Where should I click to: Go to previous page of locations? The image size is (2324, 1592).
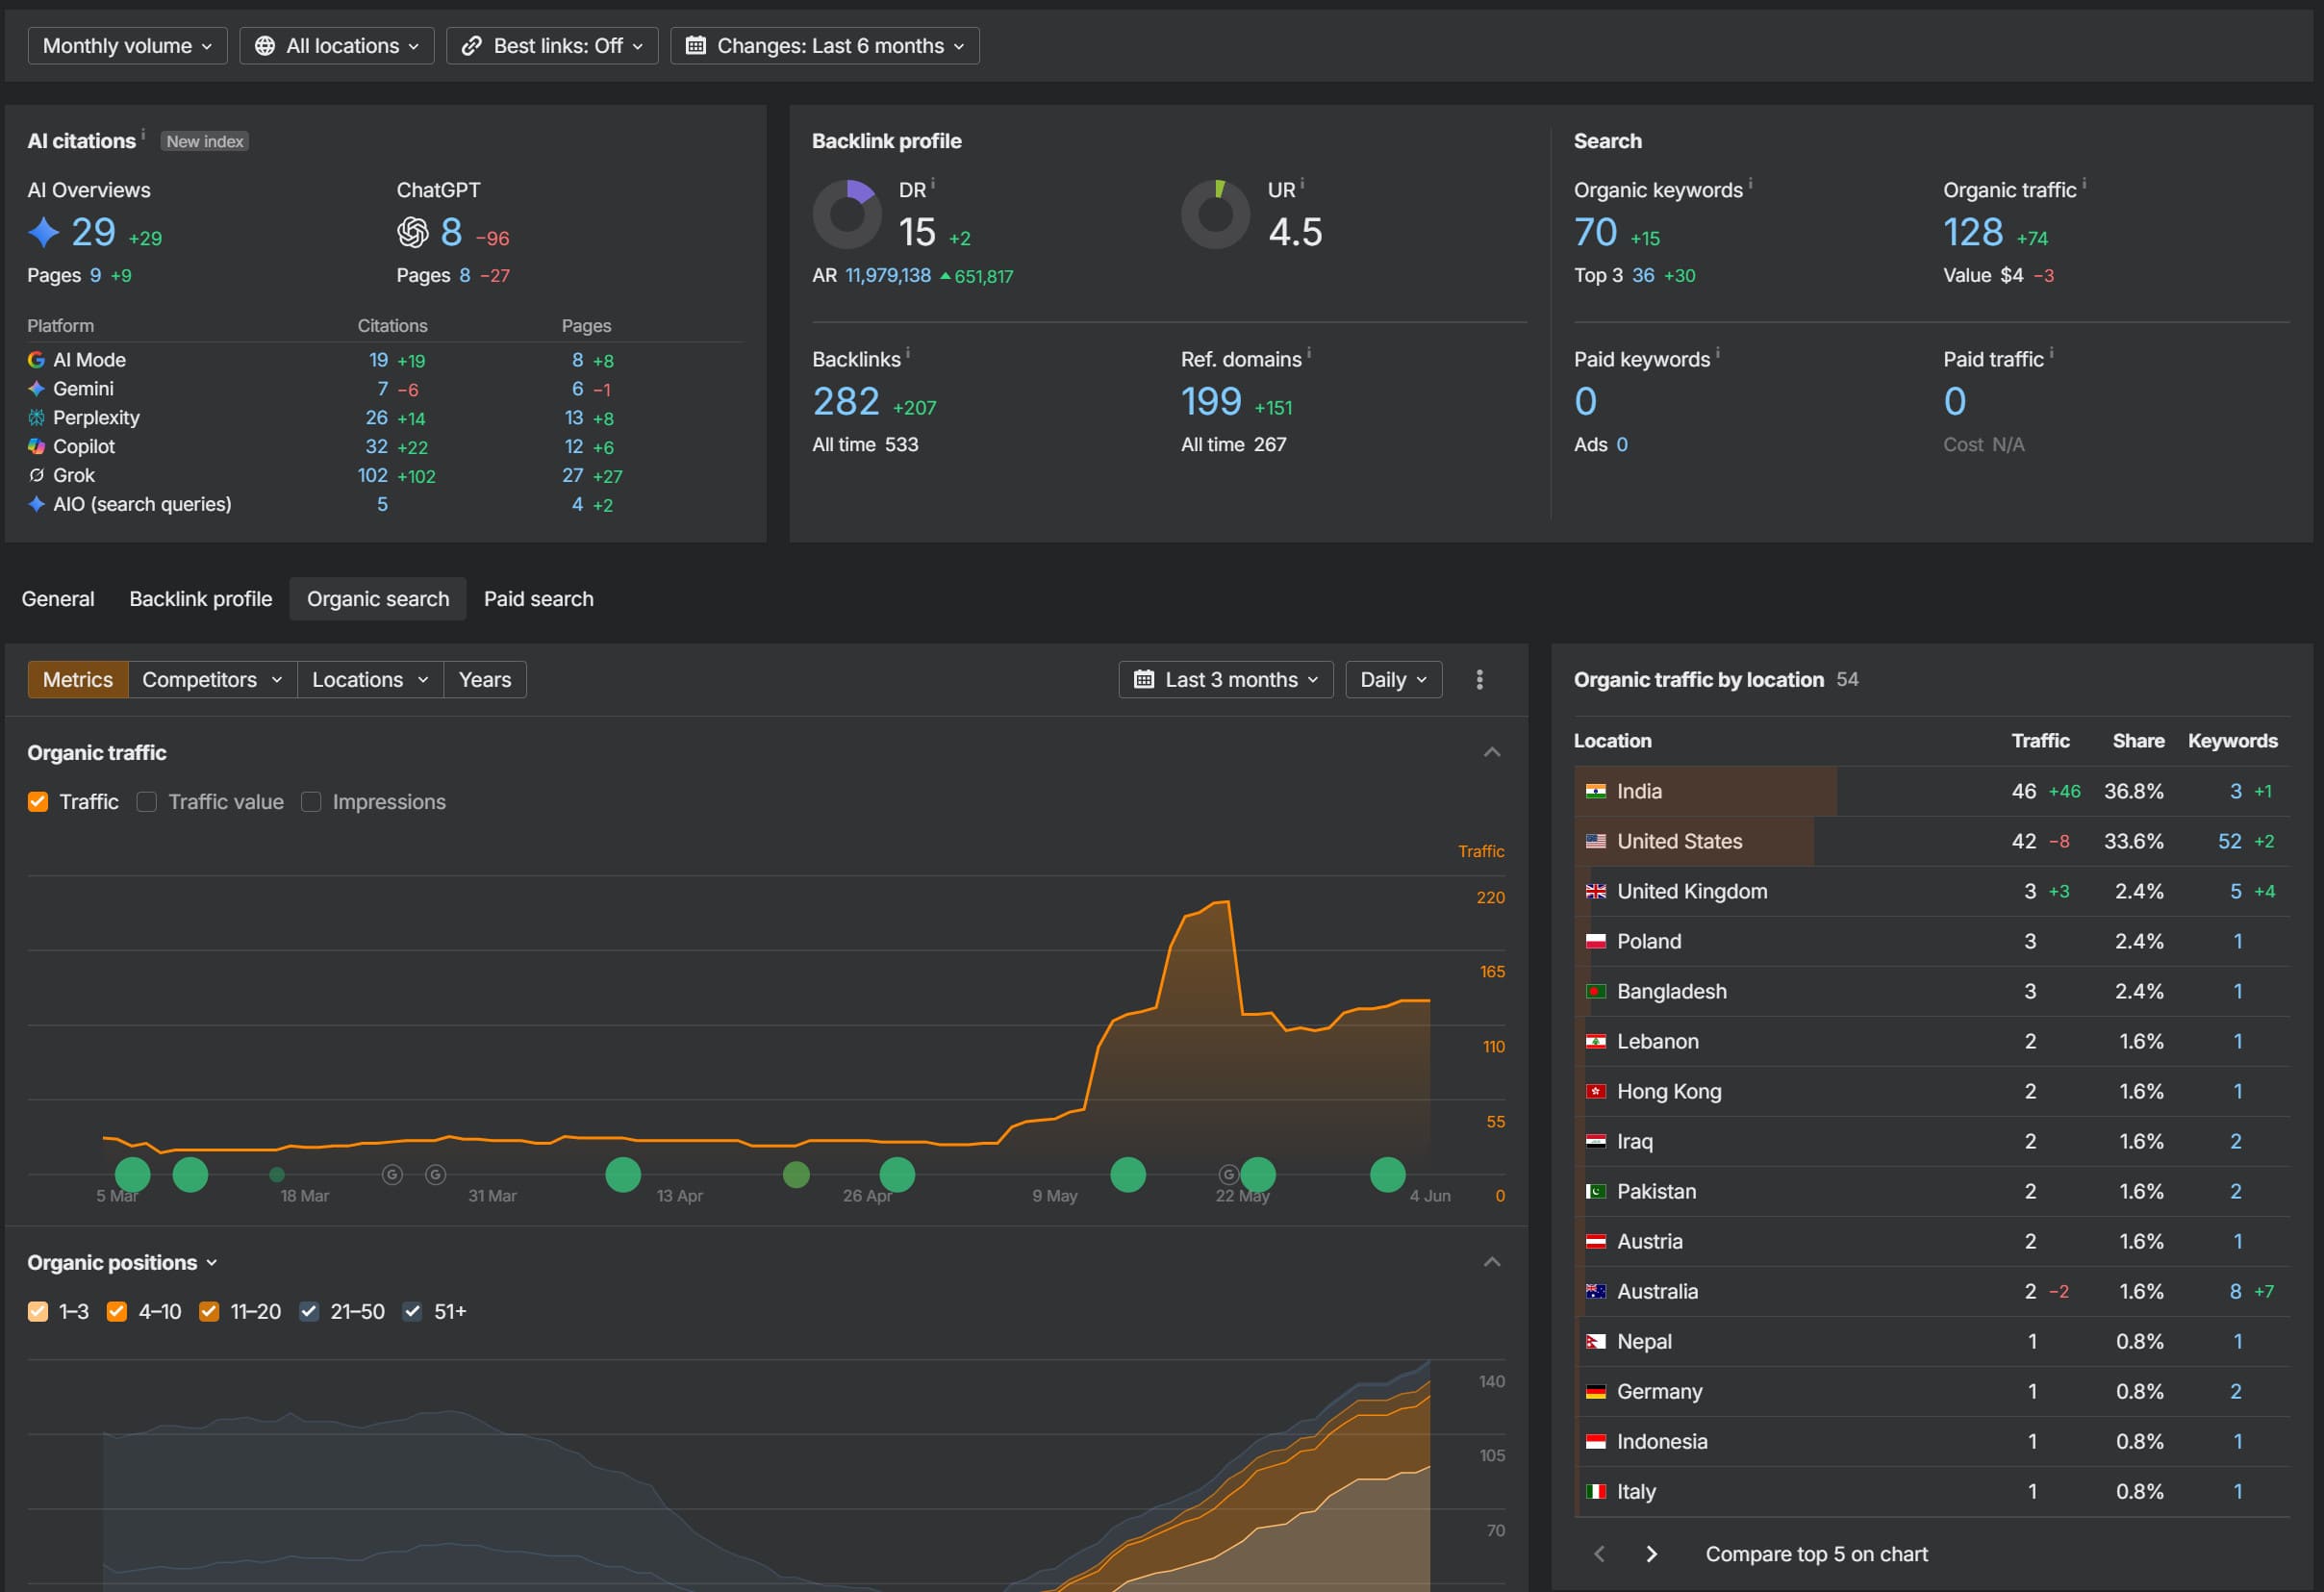pyautogui.click(x=1599, y=1554)
